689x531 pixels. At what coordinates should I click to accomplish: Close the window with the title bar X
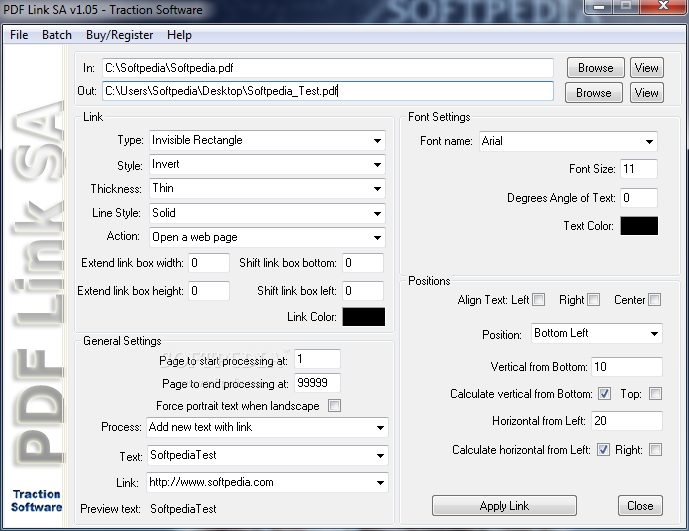[664, 6]
